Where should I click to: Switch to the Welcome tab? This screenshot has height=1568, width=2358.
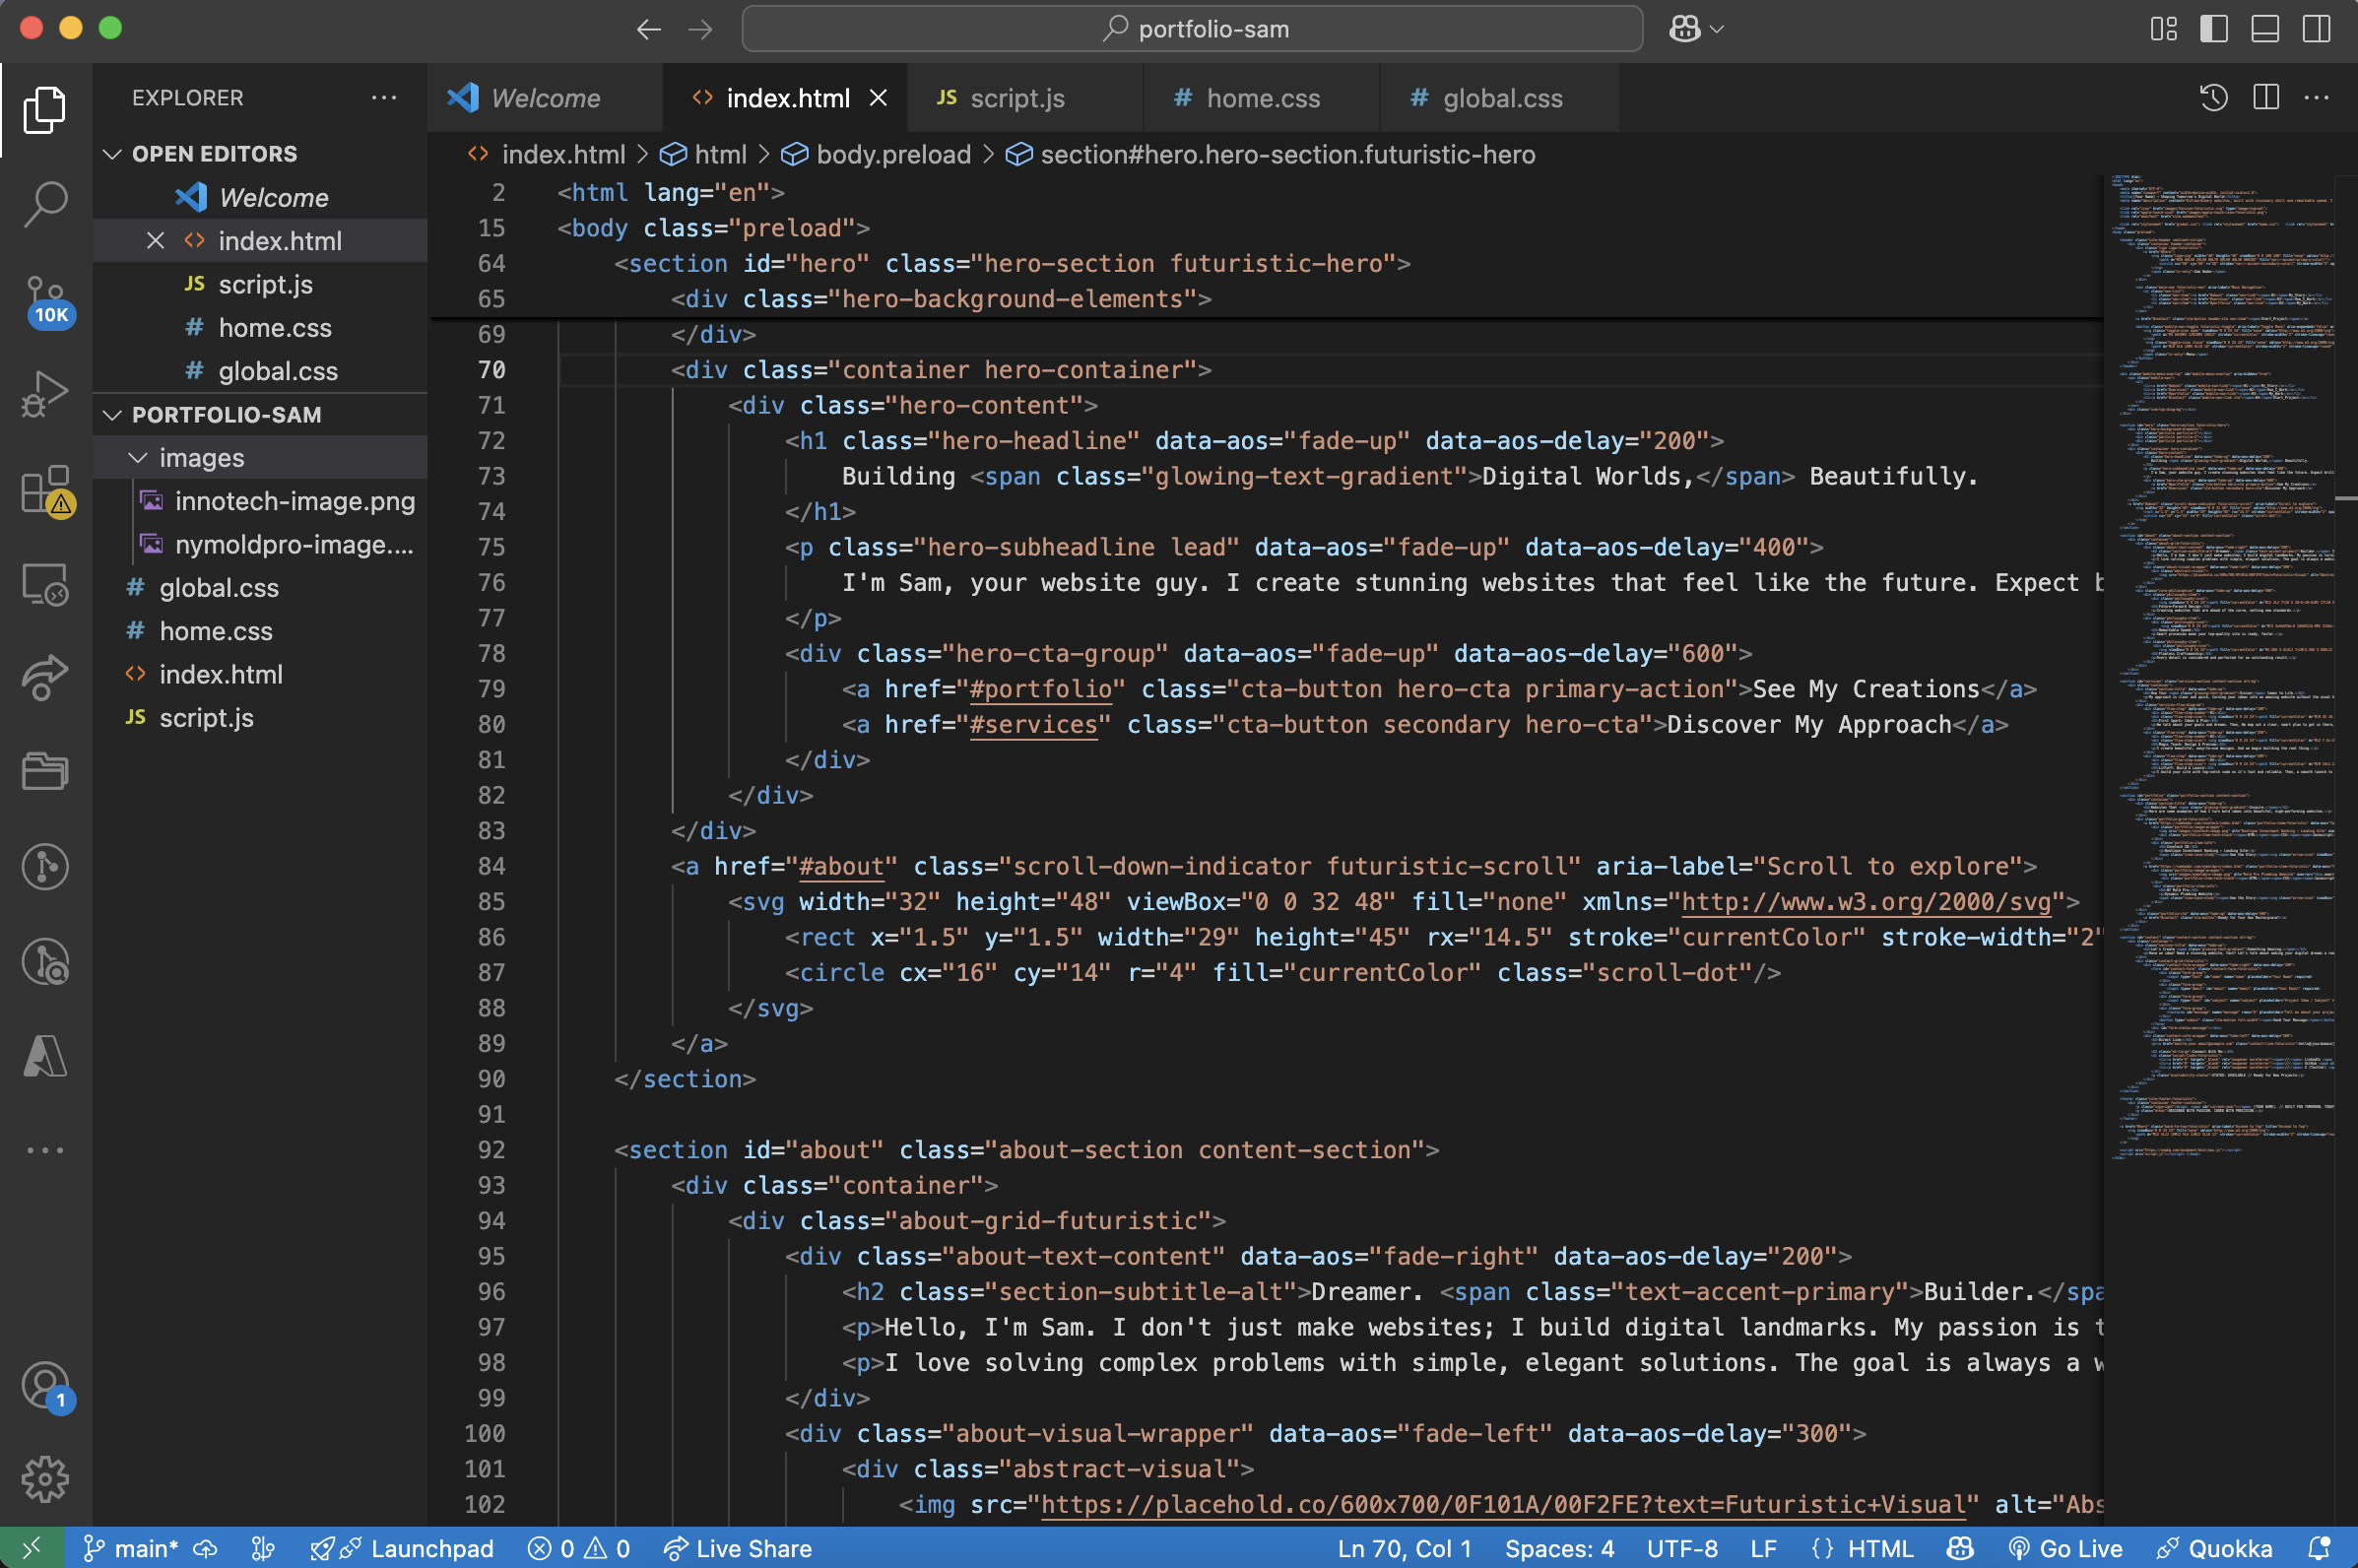point(545,98)
